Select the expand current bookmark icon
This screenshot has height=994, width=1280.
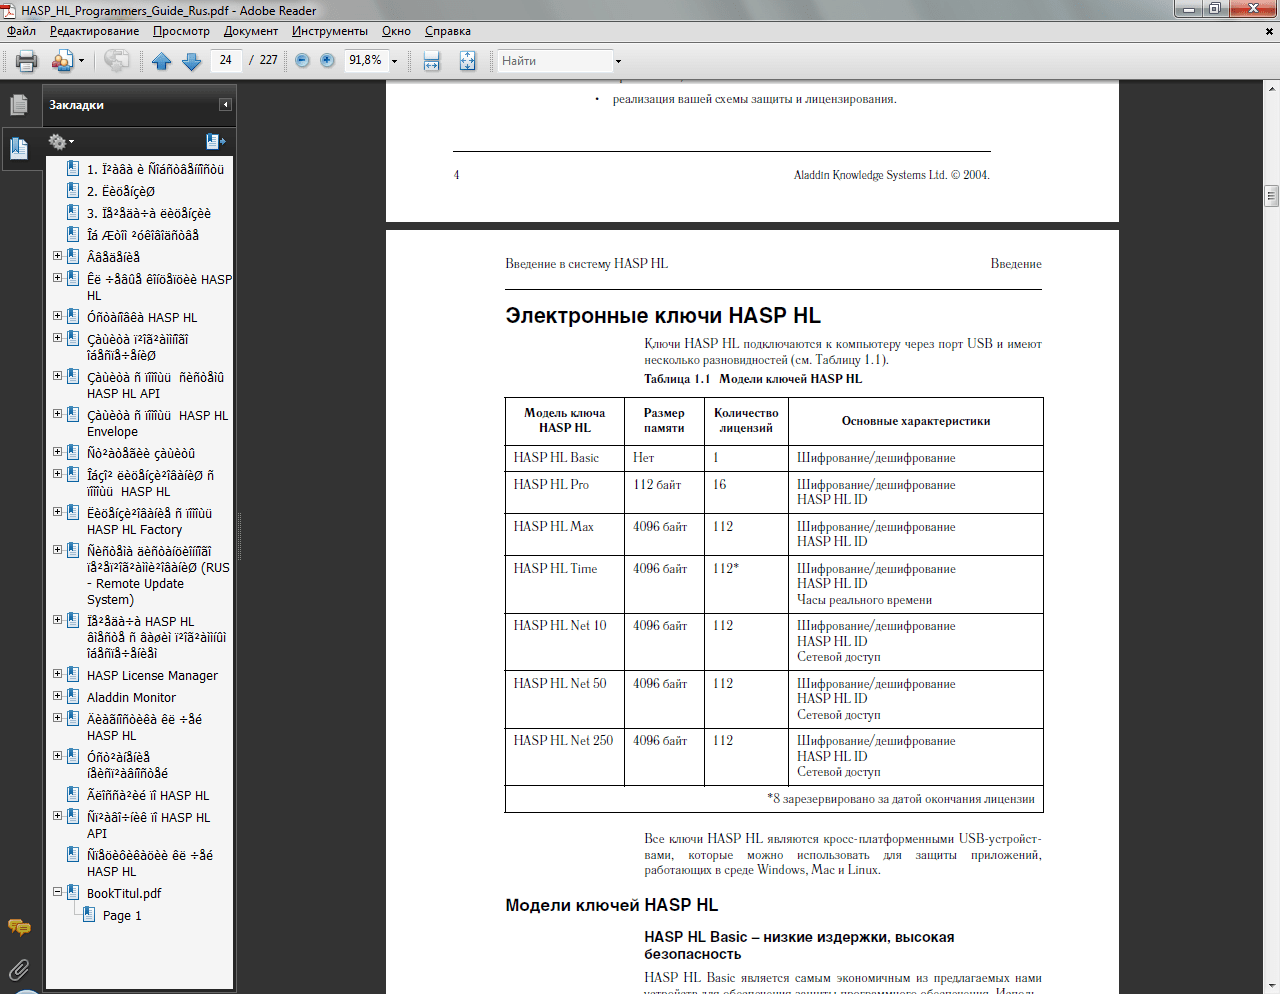214,141
